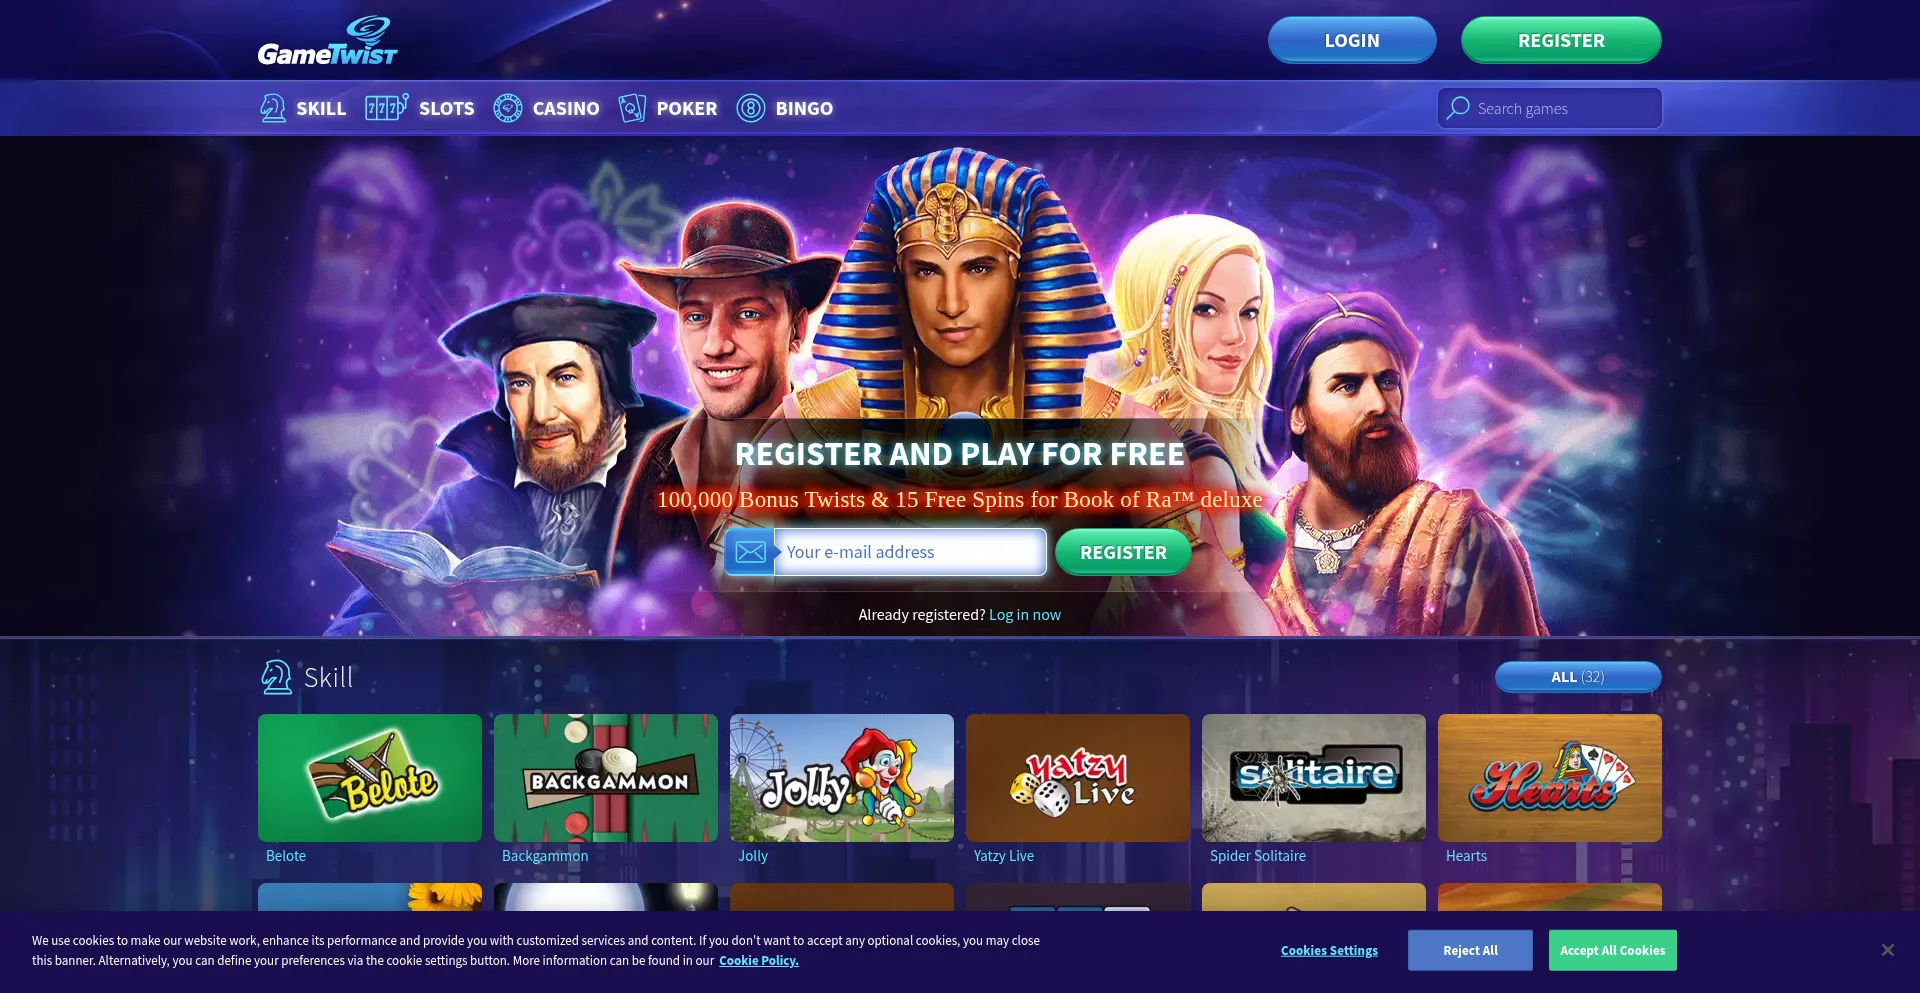The width and height of the screenshot is (1920, 993).
Task: Open the Belote game thumbnail
Action: point(370,778)
